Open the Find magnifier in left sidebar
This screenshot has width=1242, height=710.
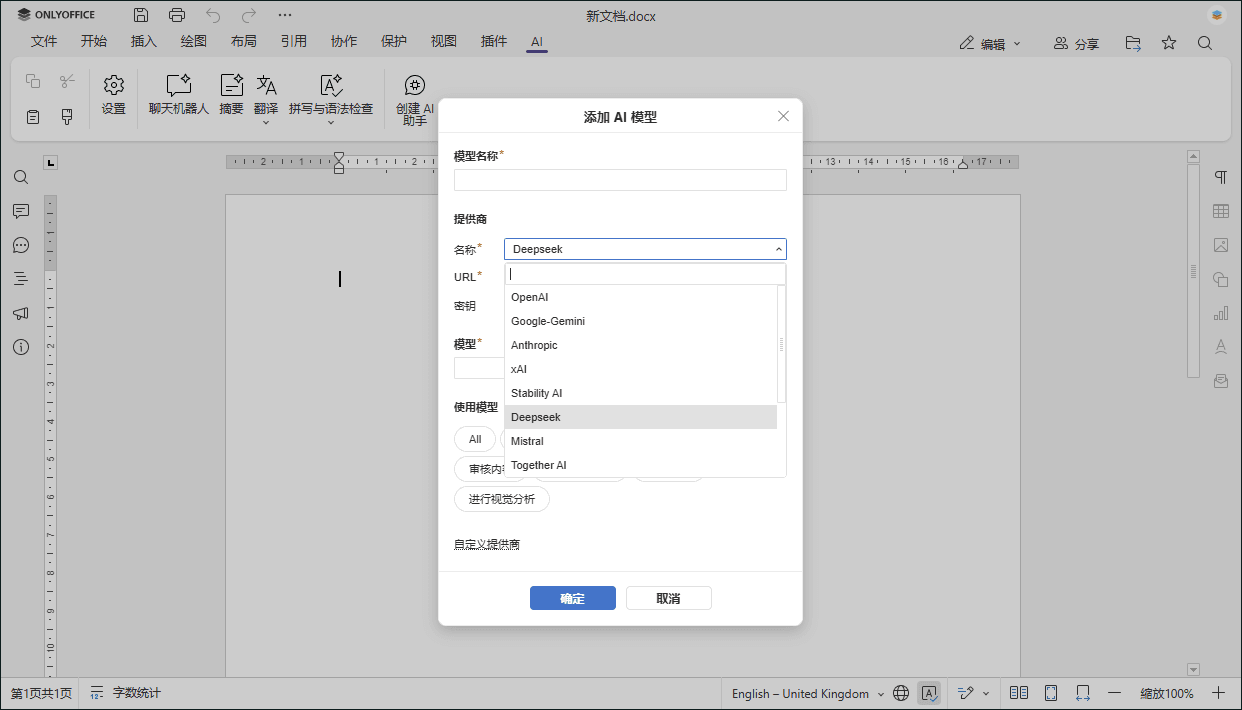point(21,177)
